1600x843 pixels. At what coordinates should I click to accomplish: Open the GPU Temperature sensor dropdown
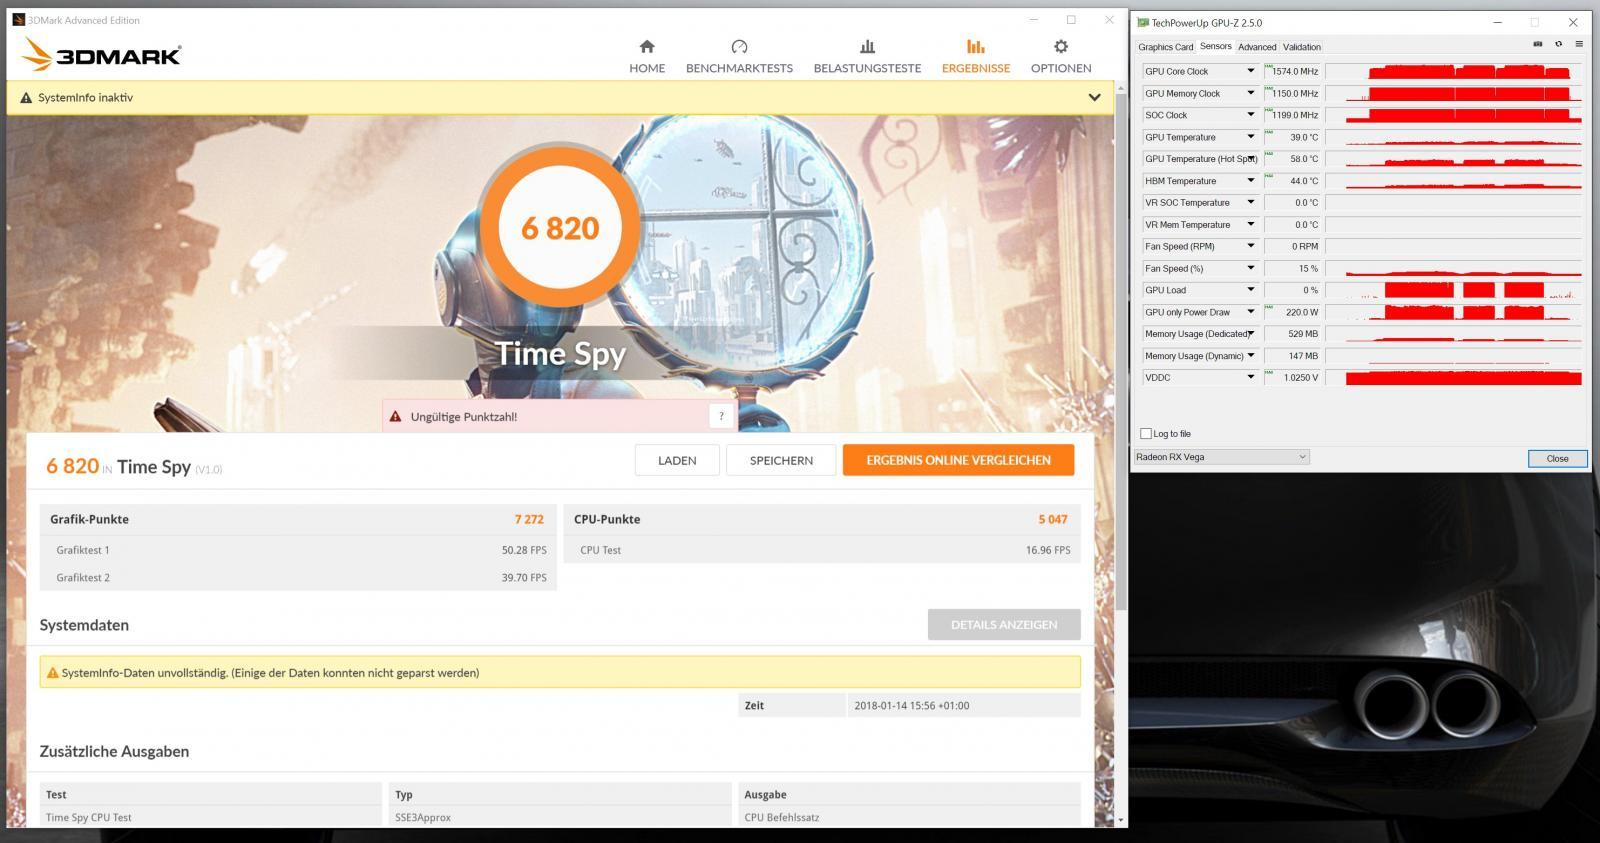[x=1250, y=137]
